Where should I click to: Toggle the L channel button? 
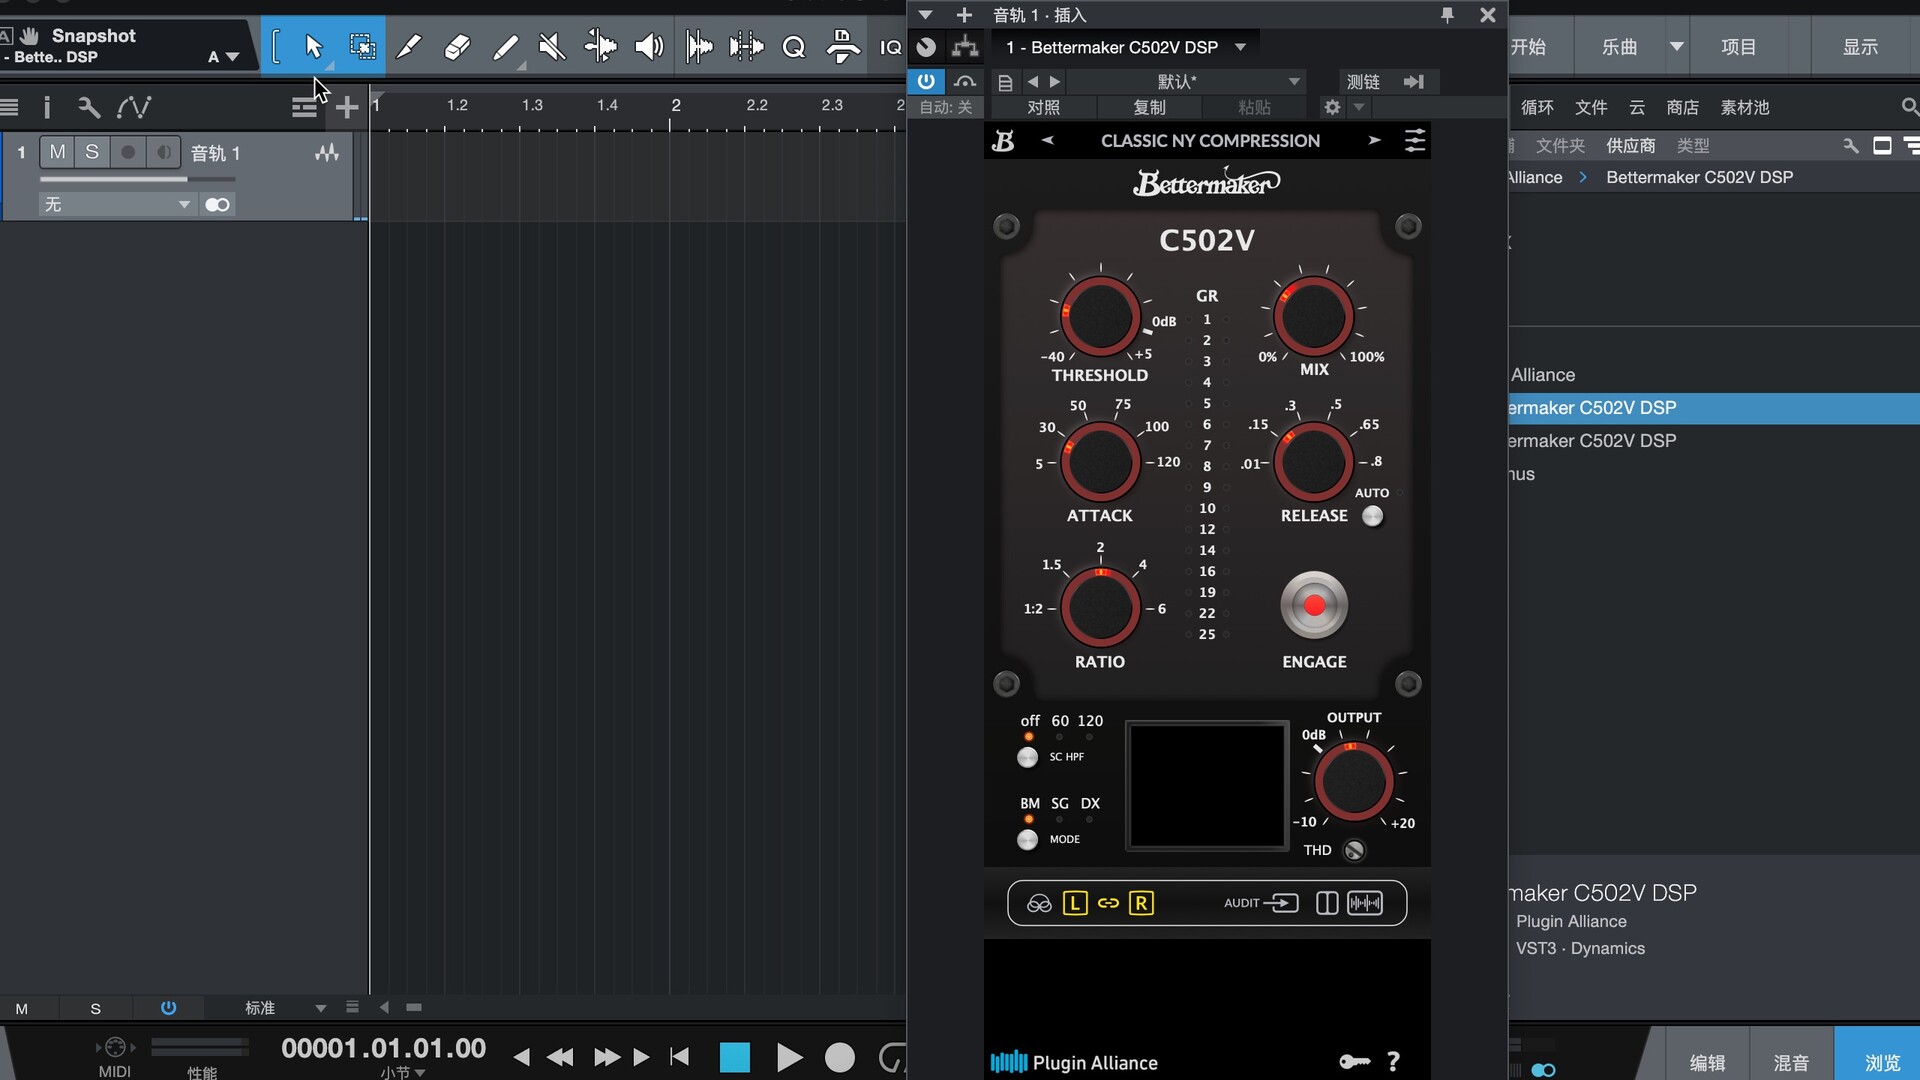click(1075, 904)
